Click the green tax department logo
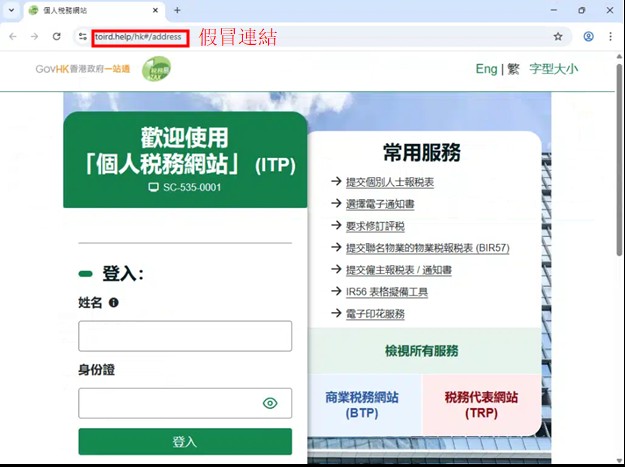The image size is (625, 467). click(x=156, y=69)
